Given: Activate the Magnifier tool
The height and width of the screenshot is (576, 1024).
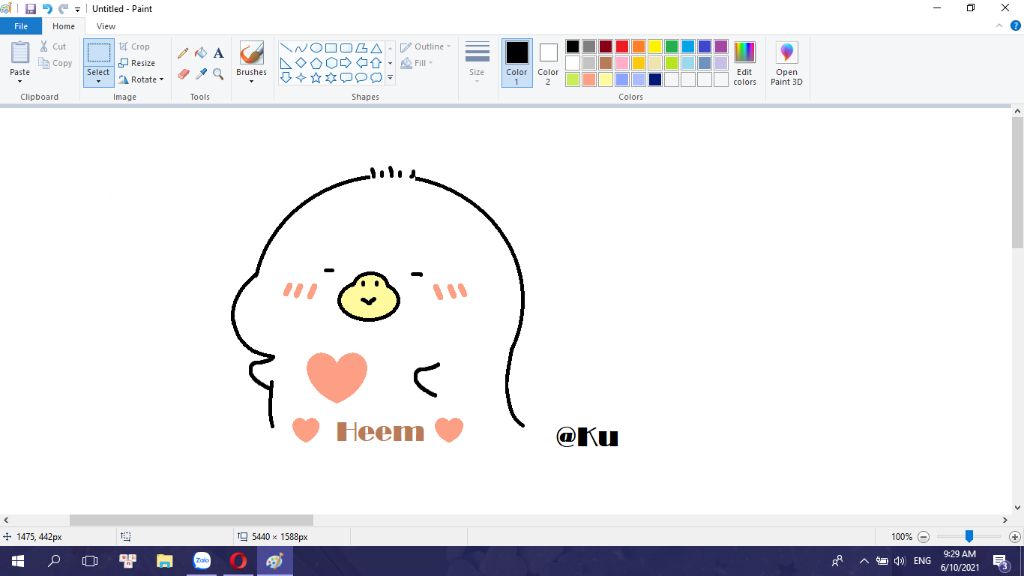Looking at the screenshot, I should tap(218, 74).
